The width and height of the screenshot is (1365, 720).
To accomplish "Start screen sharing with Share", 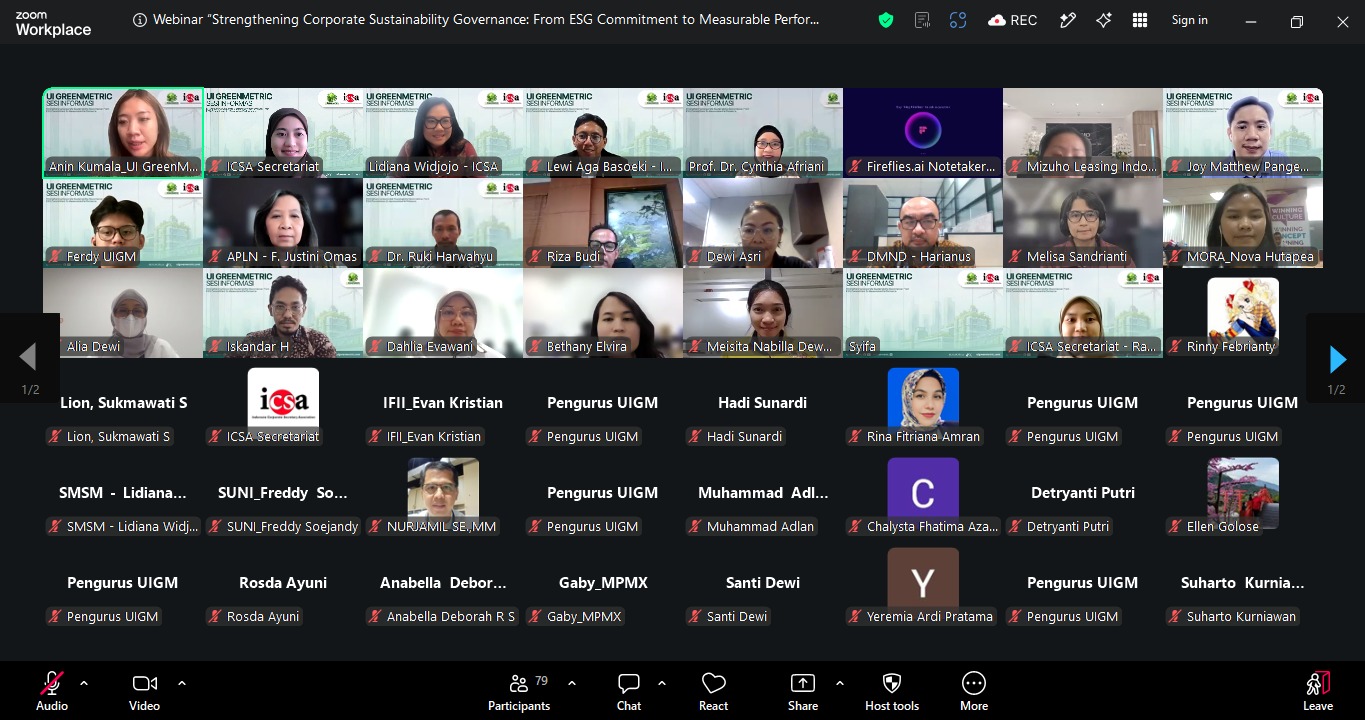I will (x=803, y=691).
